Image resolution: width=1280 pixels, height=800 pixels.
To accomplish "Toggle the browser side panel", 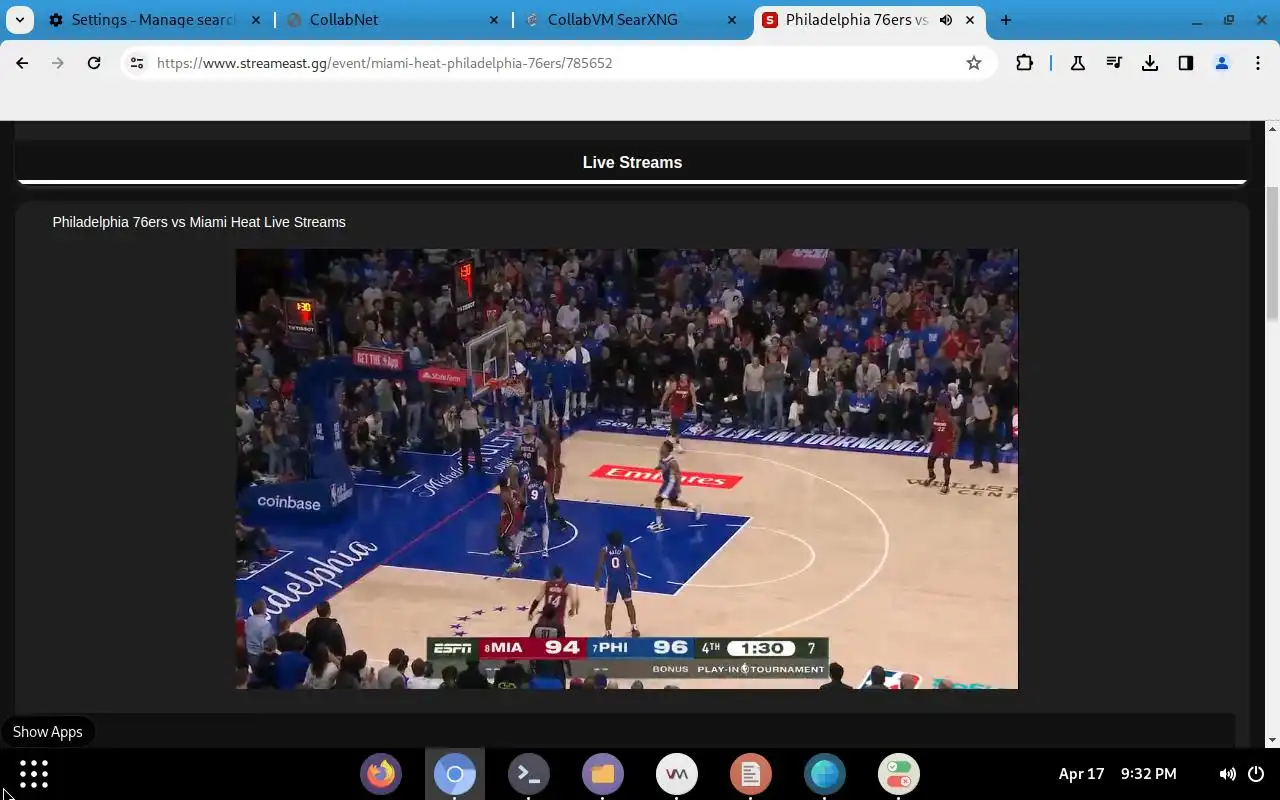I will coord(1186,63).
